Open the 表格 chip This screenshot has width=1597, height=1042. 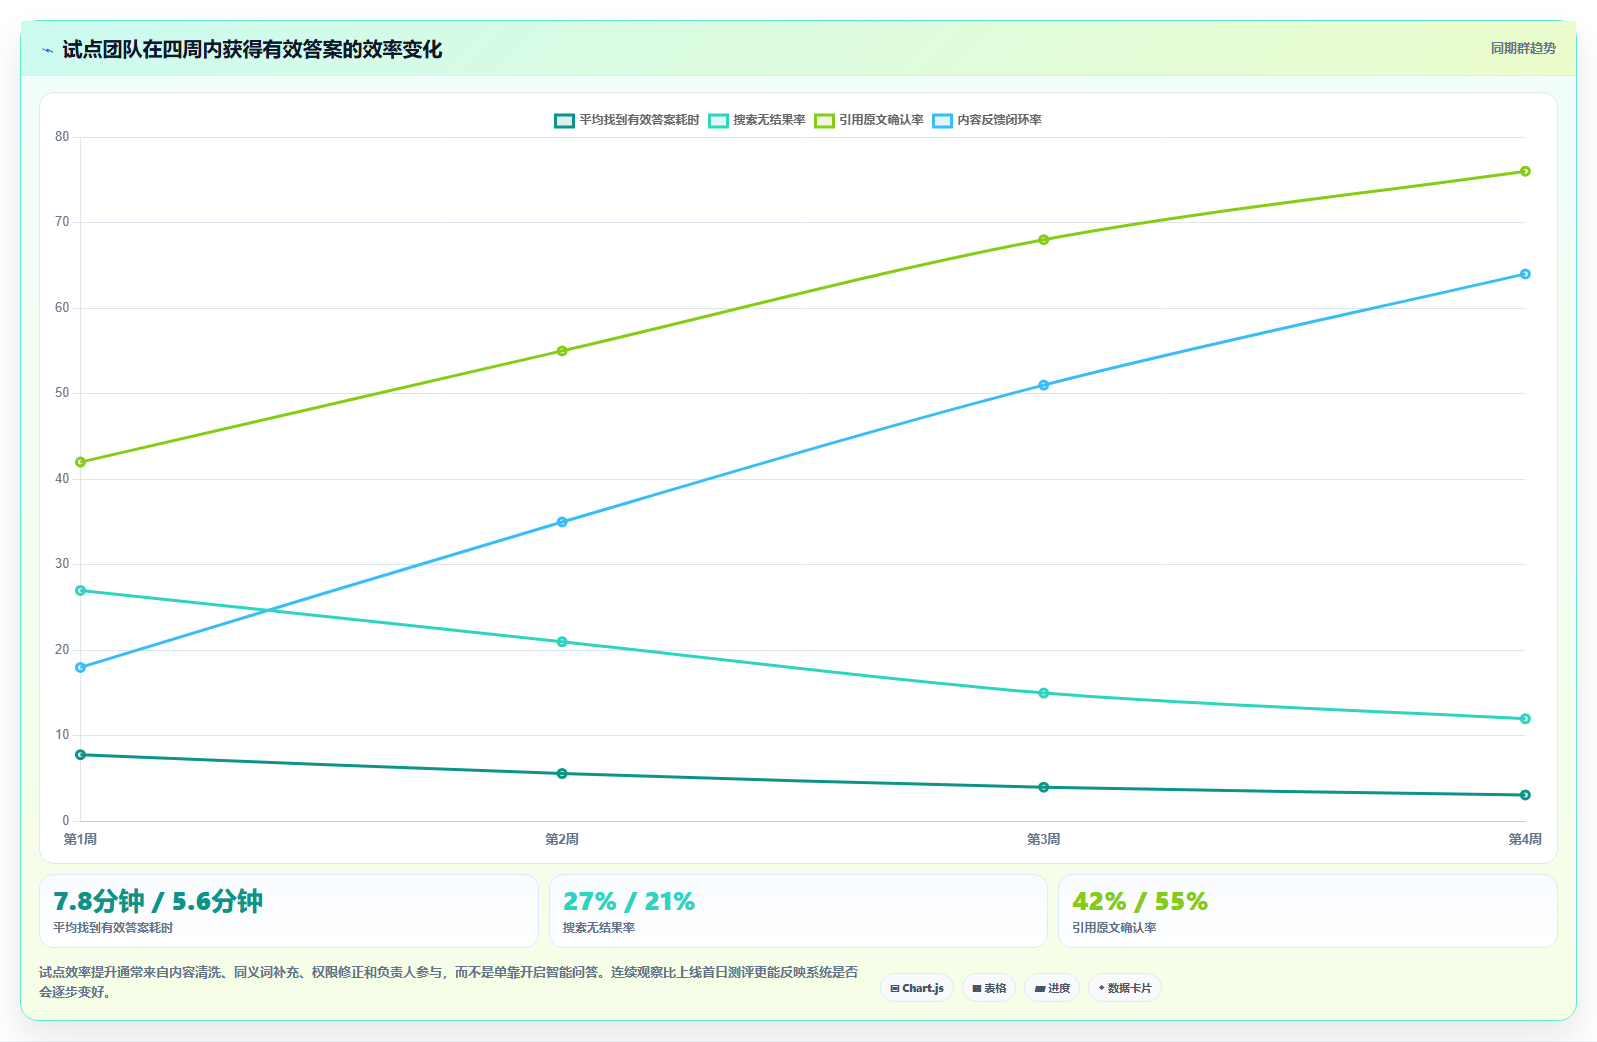pyautogui.click(x=990, y=988)
